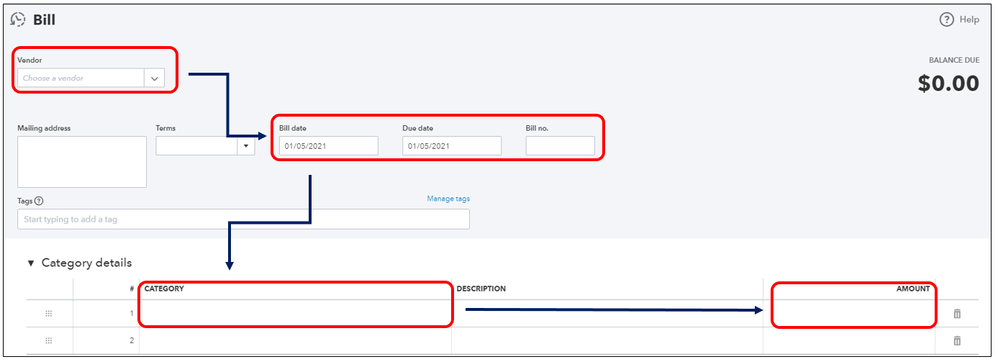Click the Mailing address text box
The height and width of the screenshot is (362, 998).
(x=82, y=162)
